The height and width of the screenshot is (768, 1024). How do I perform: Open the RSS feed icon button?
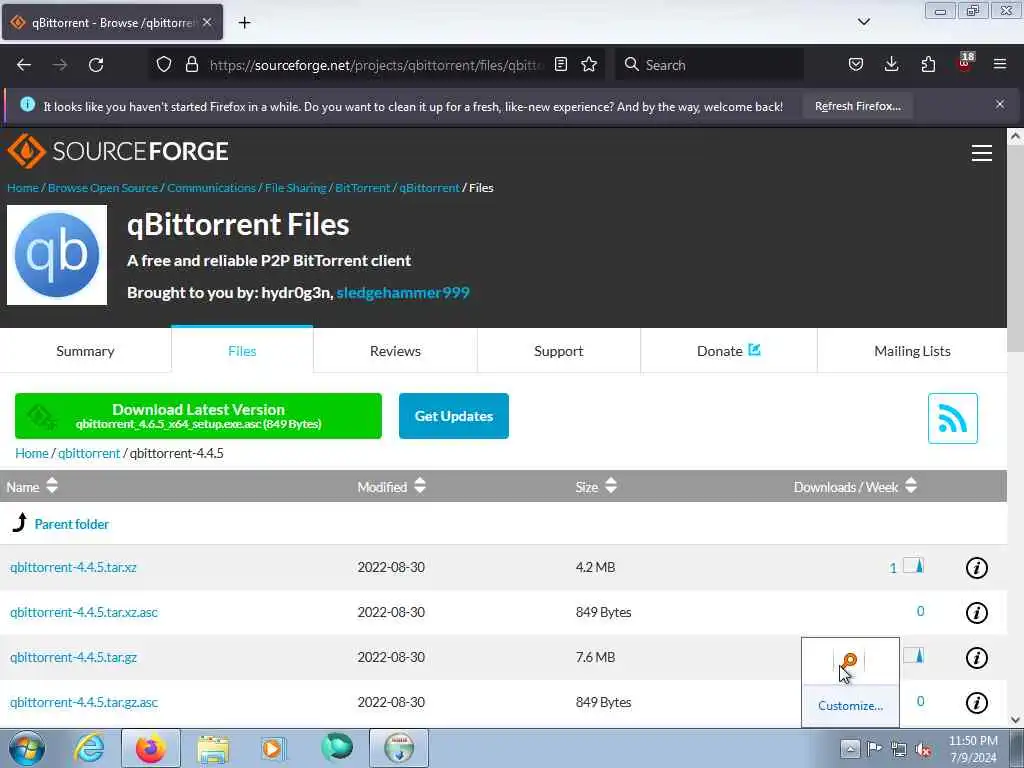(x=952, y=418)
